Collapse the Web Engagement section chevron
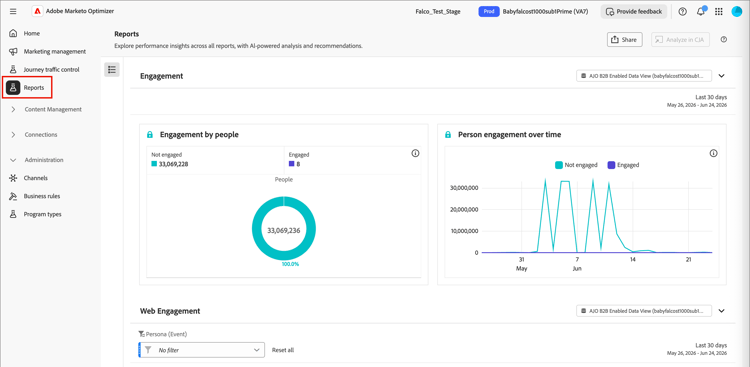750x367 pixels. click(x=722, y=311)
